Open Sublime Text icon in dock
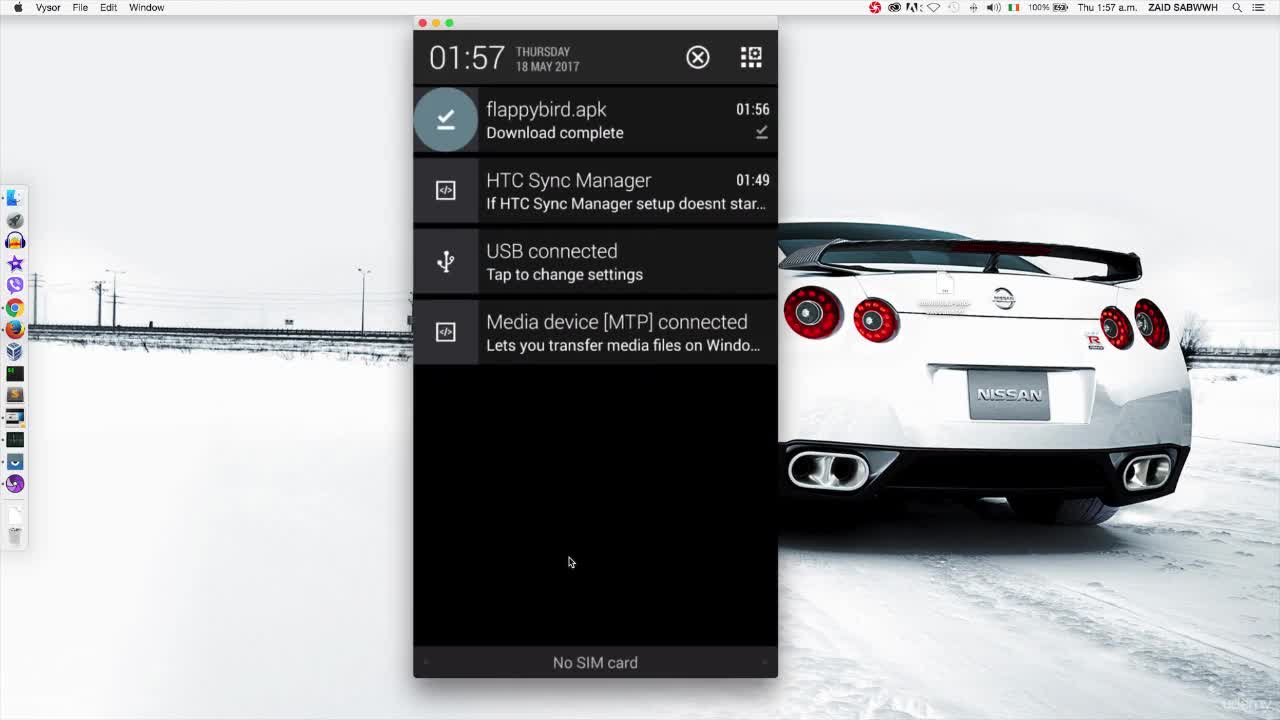Screen dimensions: 1280x720 14,395
